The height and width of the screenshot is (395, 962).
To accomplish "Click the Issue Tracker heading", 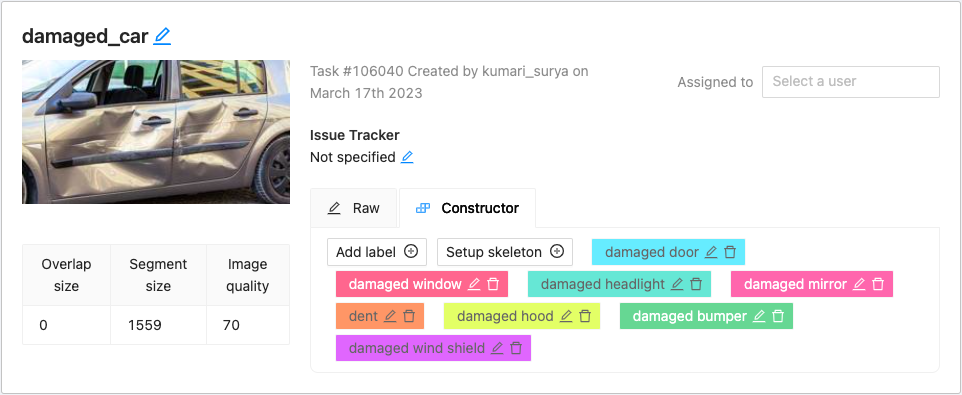I will point(355,135).
